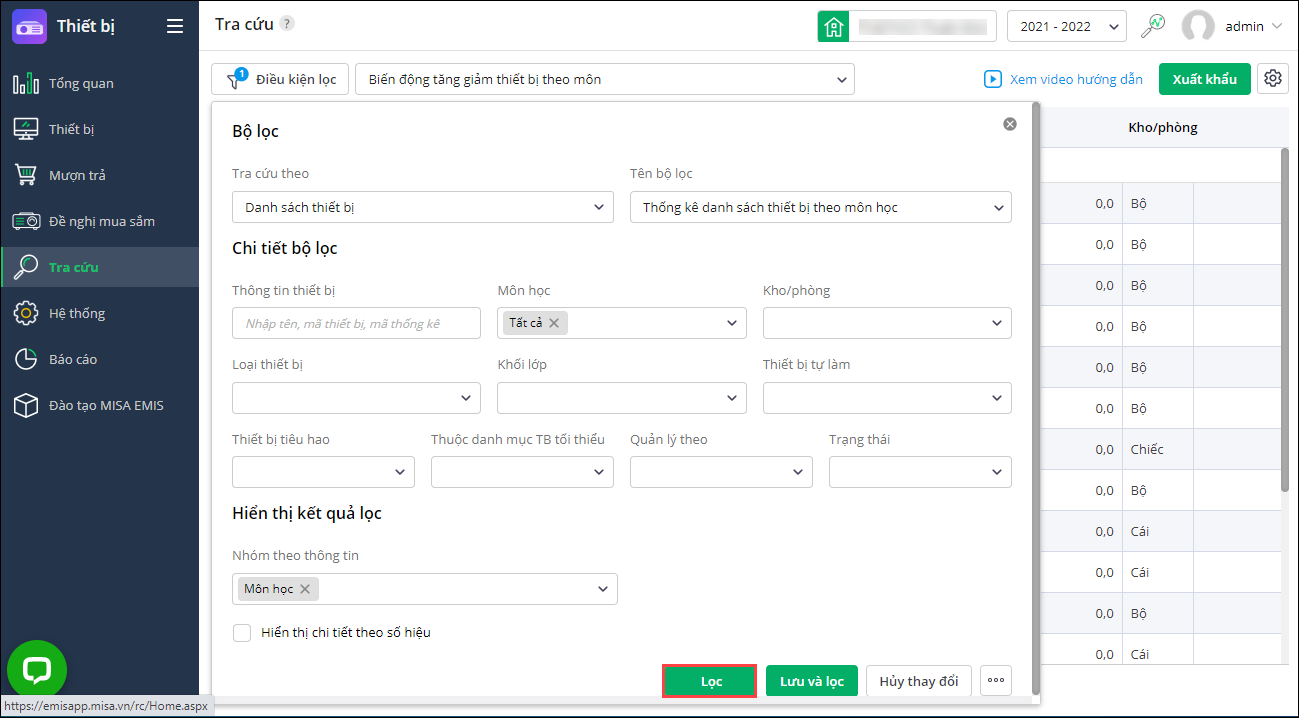Click the Thiết bị monitor icon
The image size is (1299, 718).
(x=26, y=129)
